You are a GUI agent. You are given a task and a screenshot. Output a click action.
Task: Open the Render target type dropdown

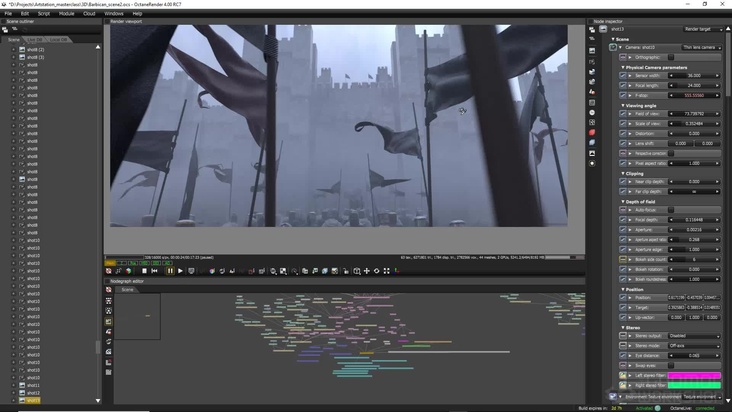pyautogui.click(x=703, y=29)
